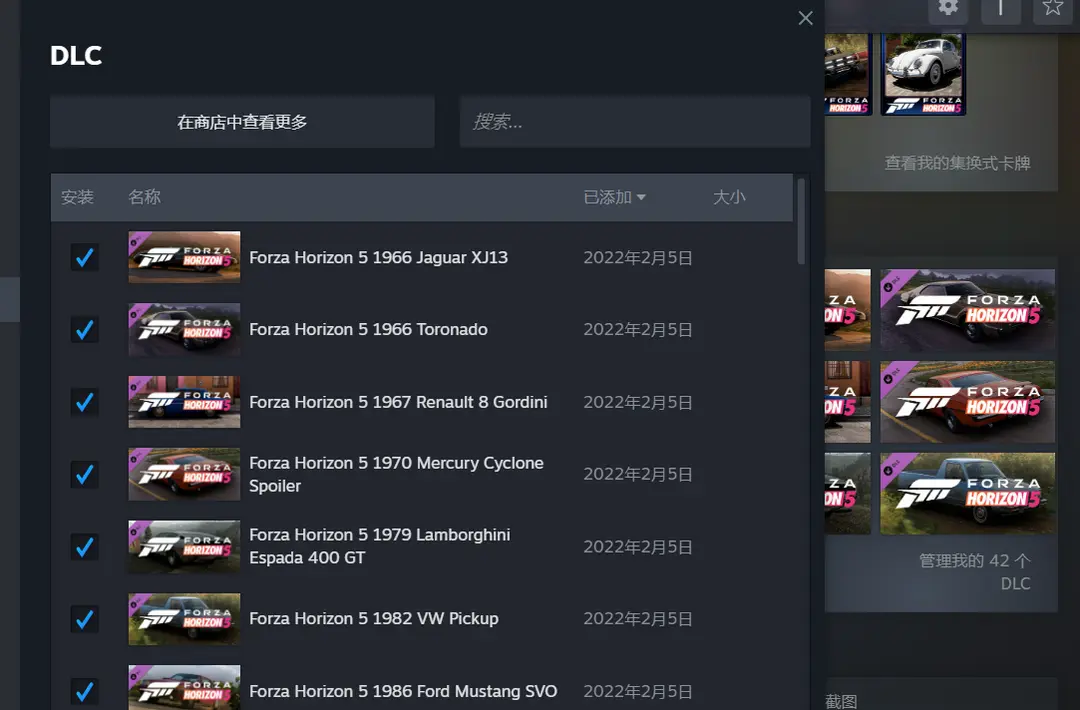This screenshot has width=1080, height=710.
Task: Click the Jaguar XJ13 date 2022年2月5日
Action: pyautogui.click(x=638, y=258)
